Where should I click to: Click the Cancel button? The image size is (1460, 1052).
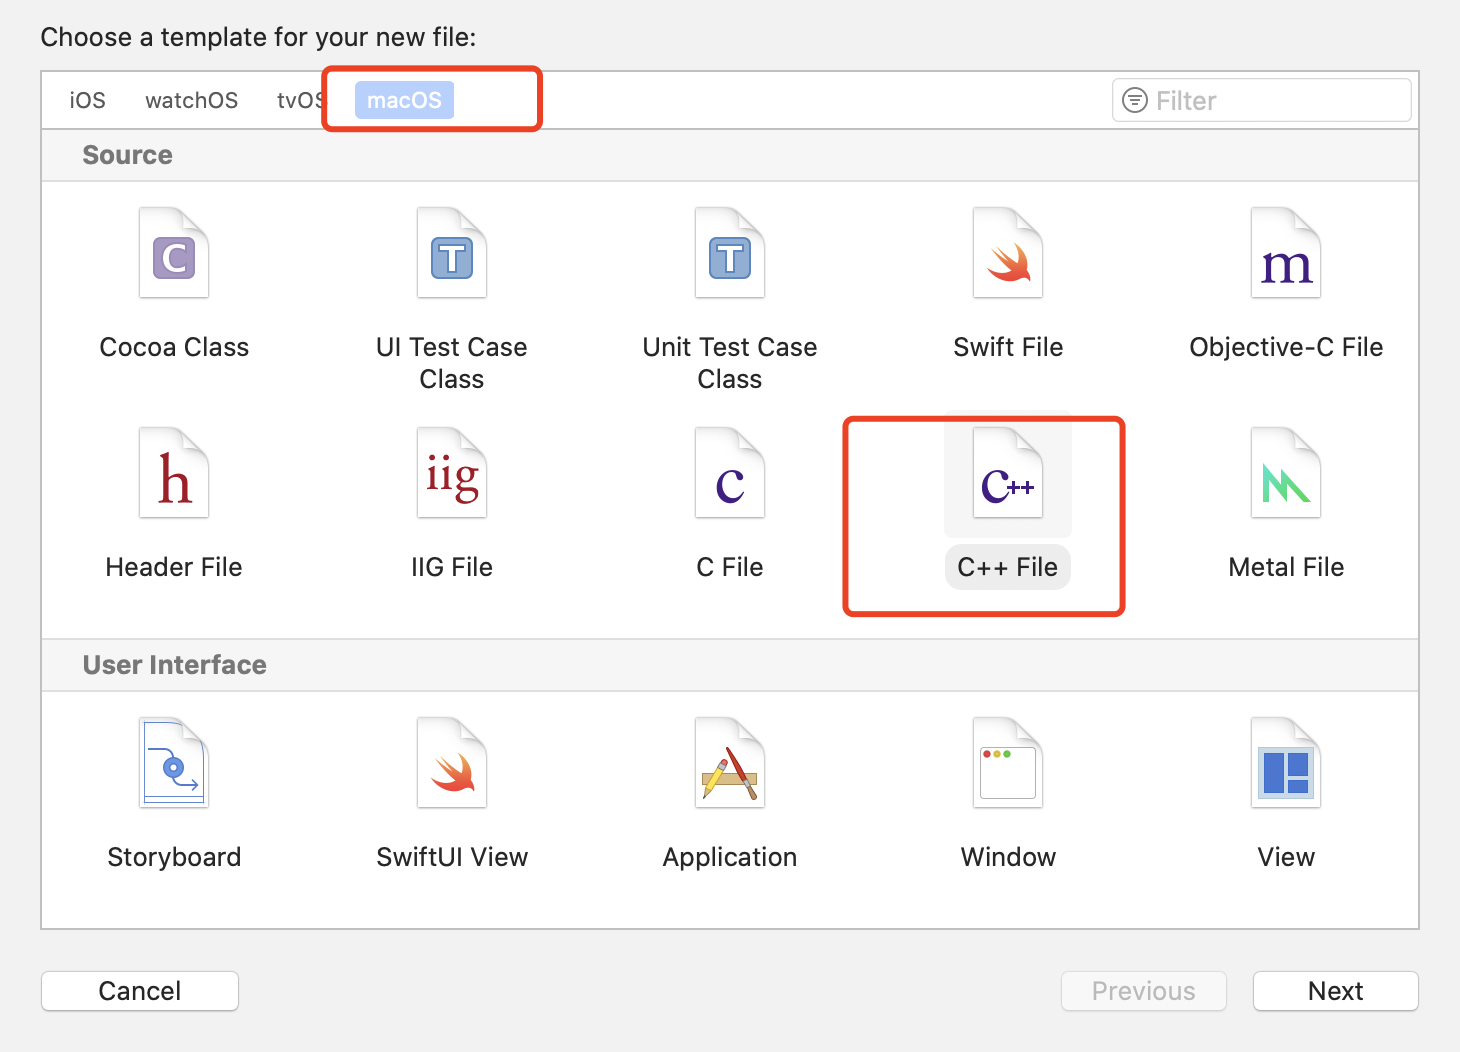click(140, 991)
